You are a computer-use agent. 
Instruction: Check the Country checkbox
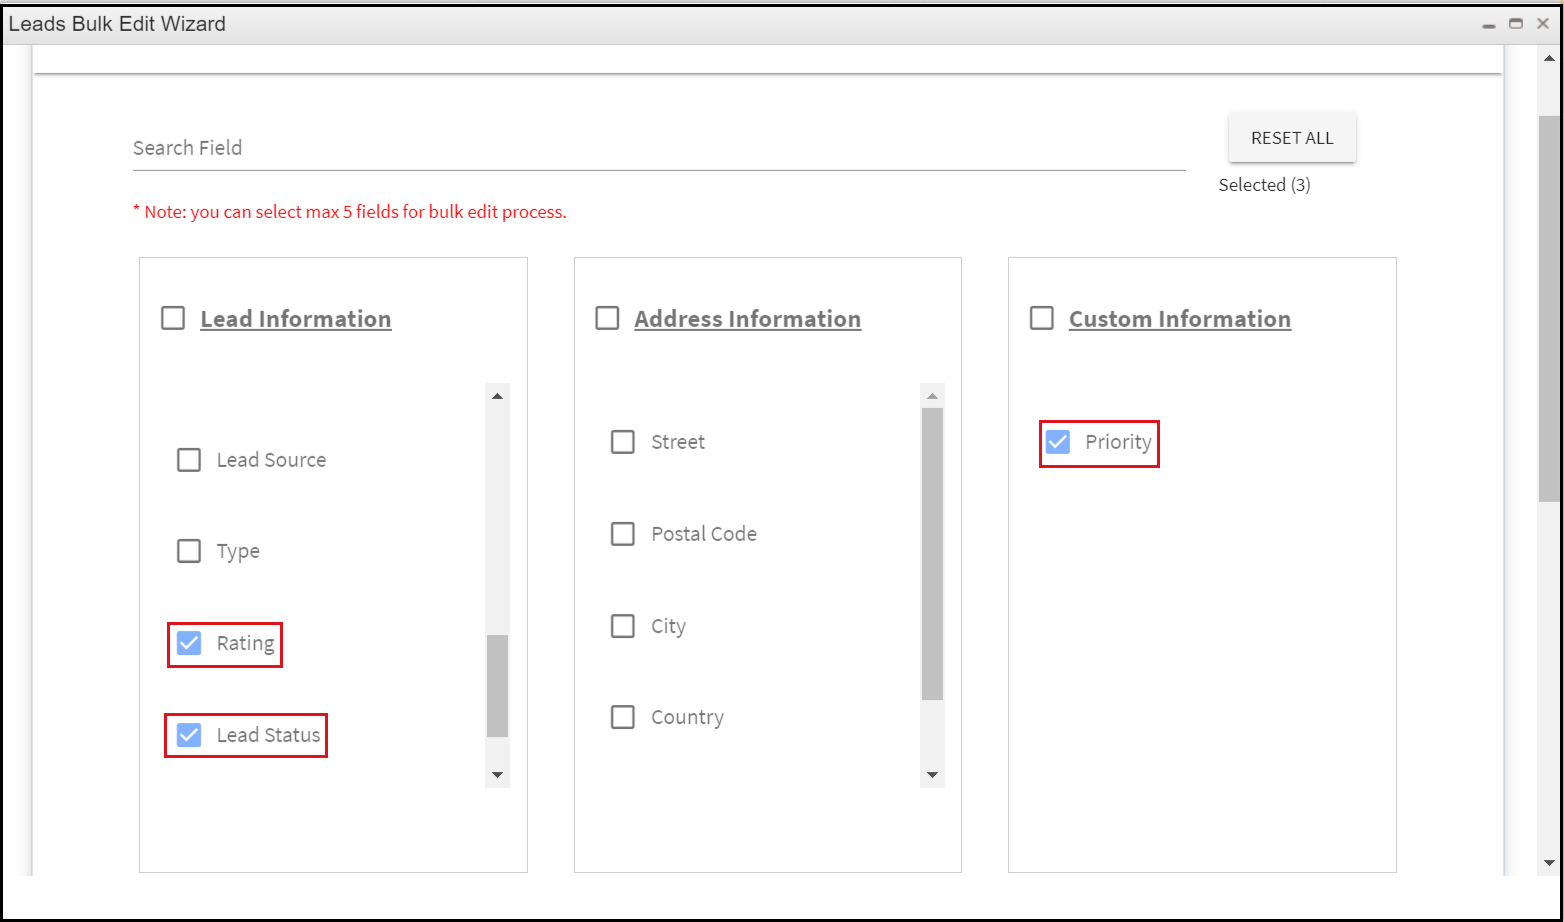[x=622, y=717]
